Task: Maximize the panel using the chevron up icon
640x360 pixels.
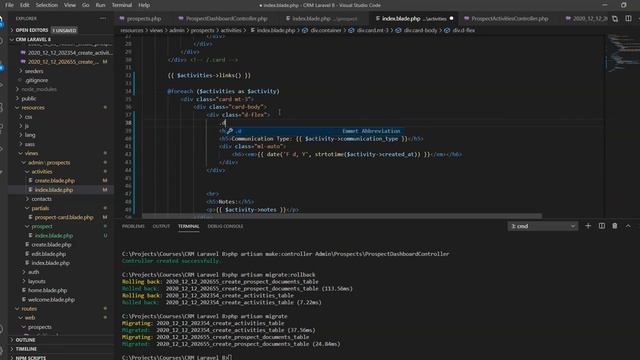Action: tap(628, 226)
